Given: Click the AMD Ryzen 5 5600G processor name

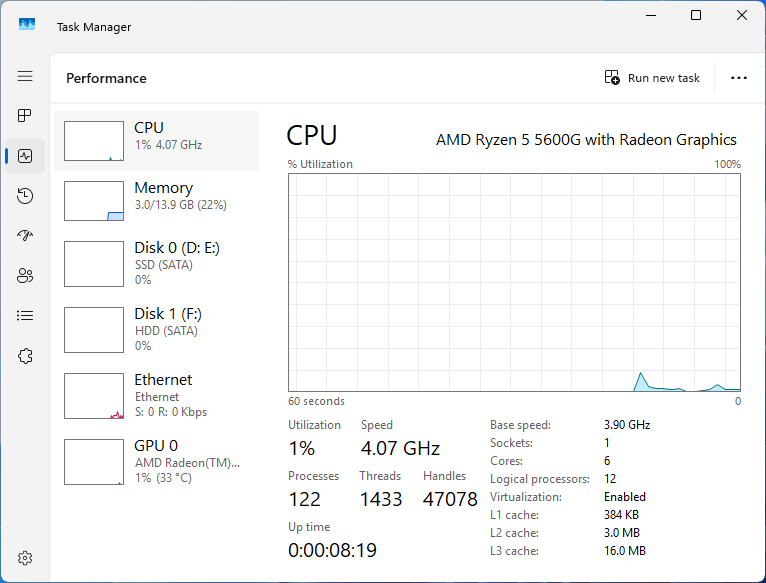Looking at the screenshot, I should pyautogui.click(x=586, y=140).
